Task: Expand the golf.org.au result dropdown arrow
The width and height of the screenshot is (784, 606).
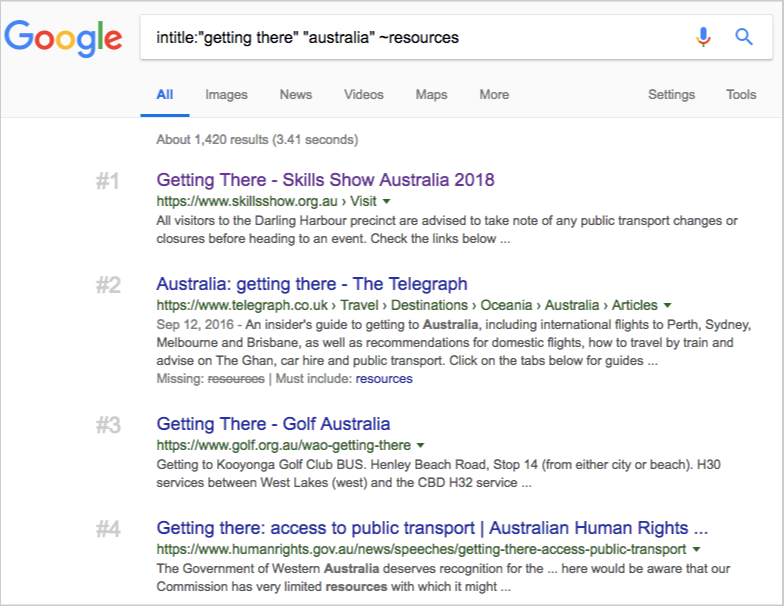Action: 420,446
